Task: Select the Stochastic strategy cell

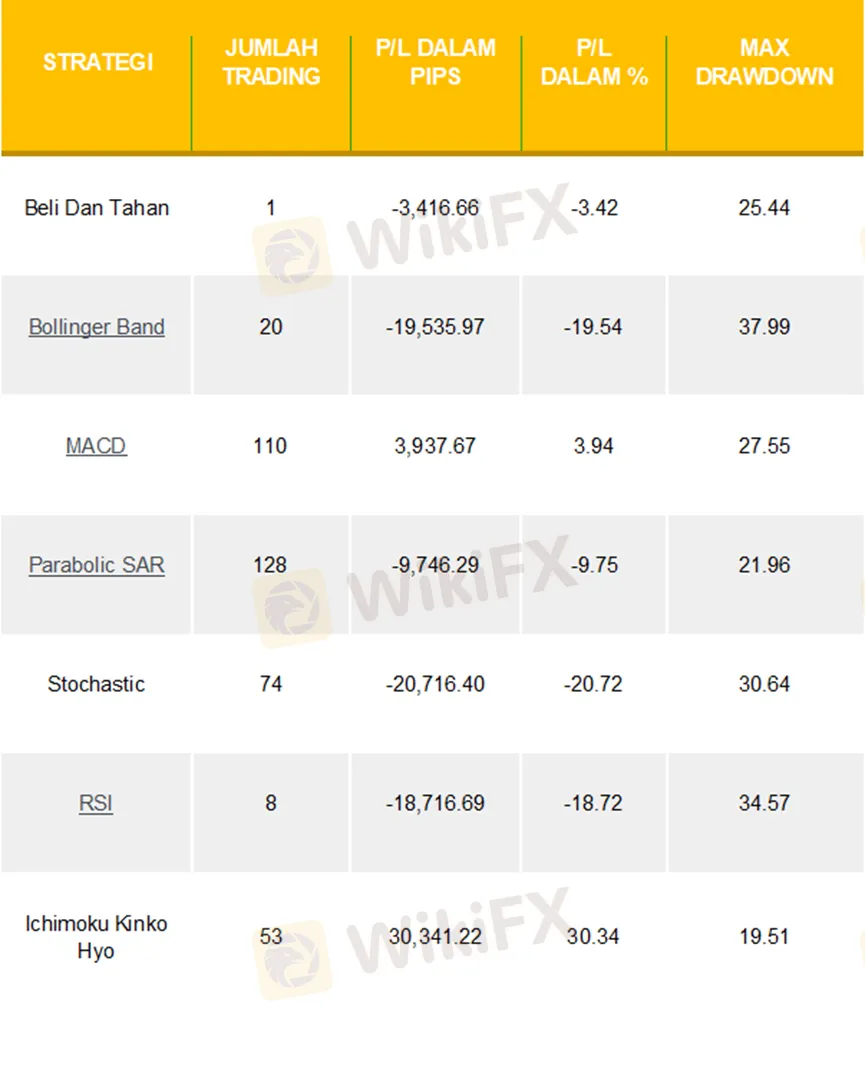Action: click(96, 684)
